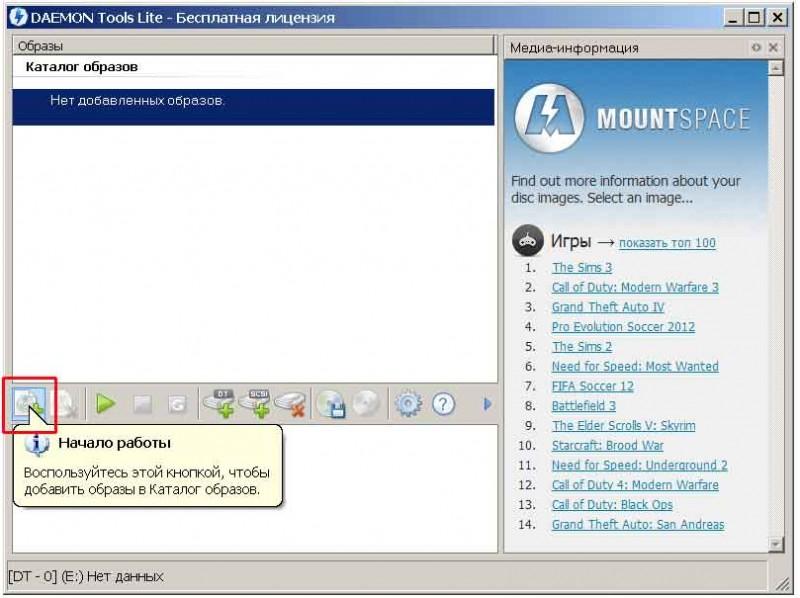Click the 'Каталог образов' heading
The width and height of the screenshot is (800, 598).
[x=82, y=67]
